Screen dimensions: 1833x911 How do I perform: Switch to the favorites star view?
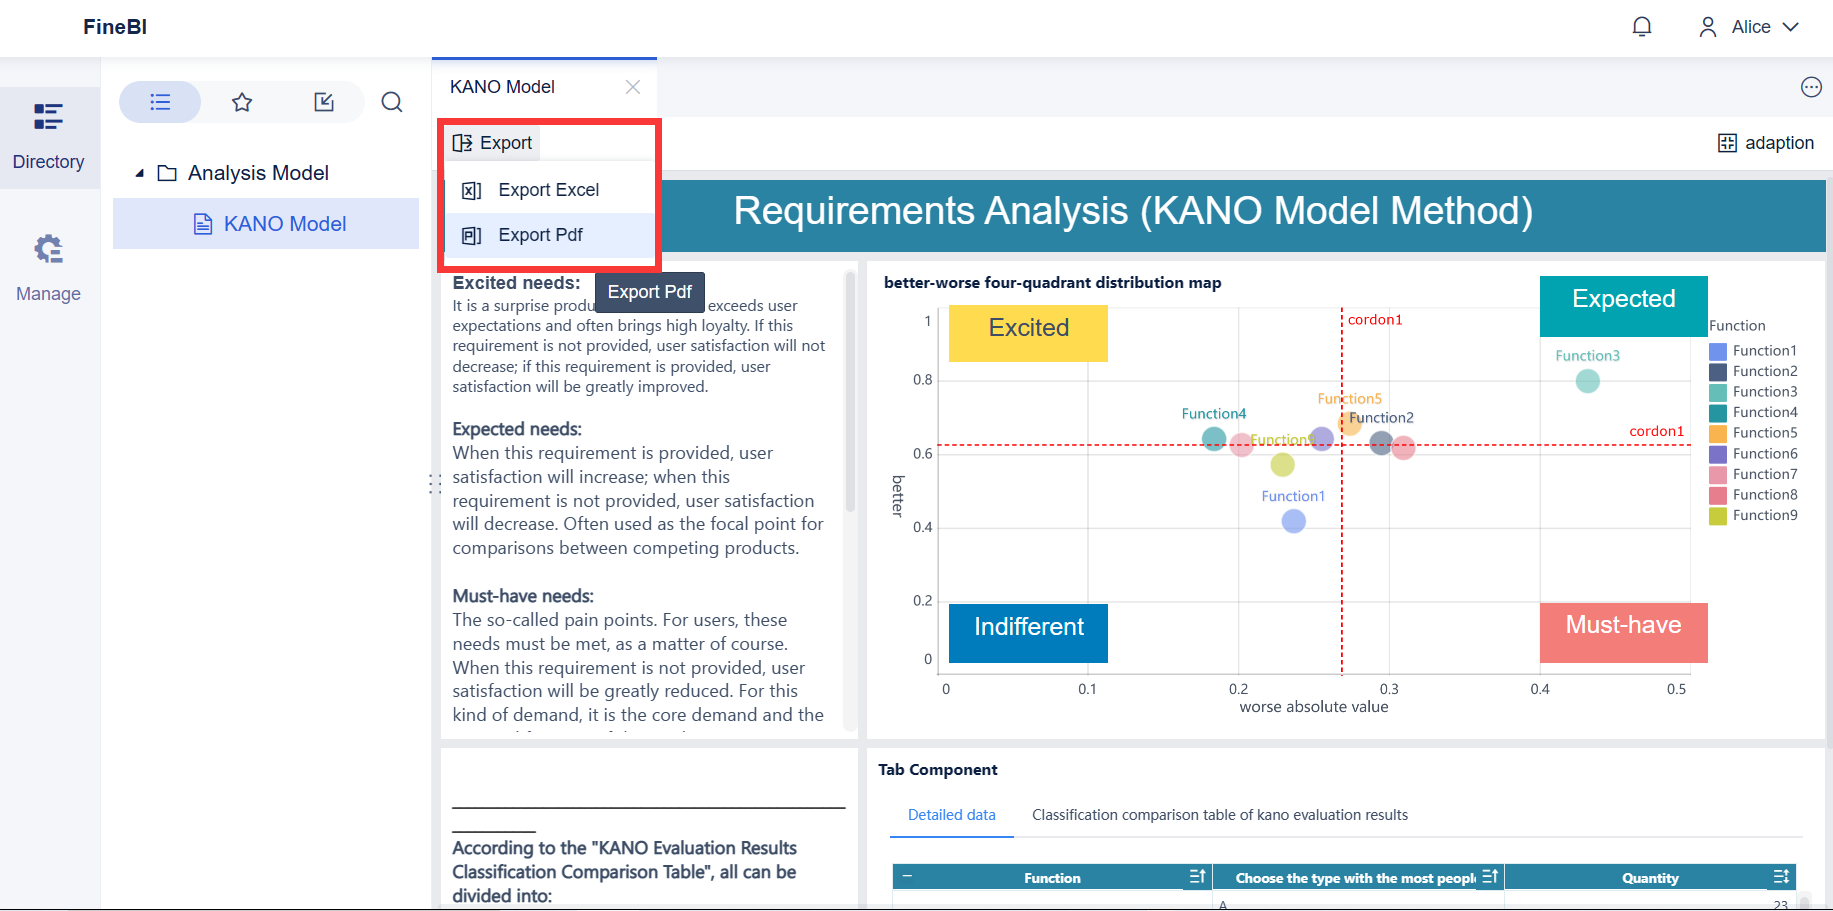pos(242,102)
